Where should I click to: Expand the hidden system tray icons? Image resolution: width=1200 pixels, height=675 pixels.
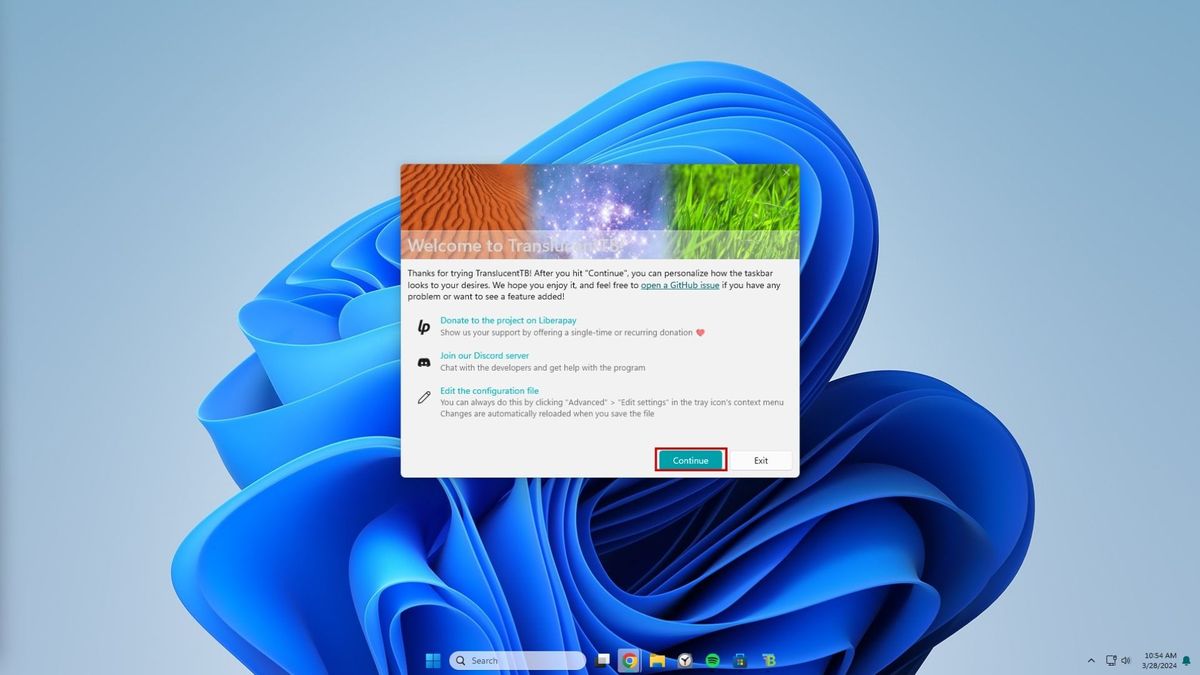coord(1091,660)
